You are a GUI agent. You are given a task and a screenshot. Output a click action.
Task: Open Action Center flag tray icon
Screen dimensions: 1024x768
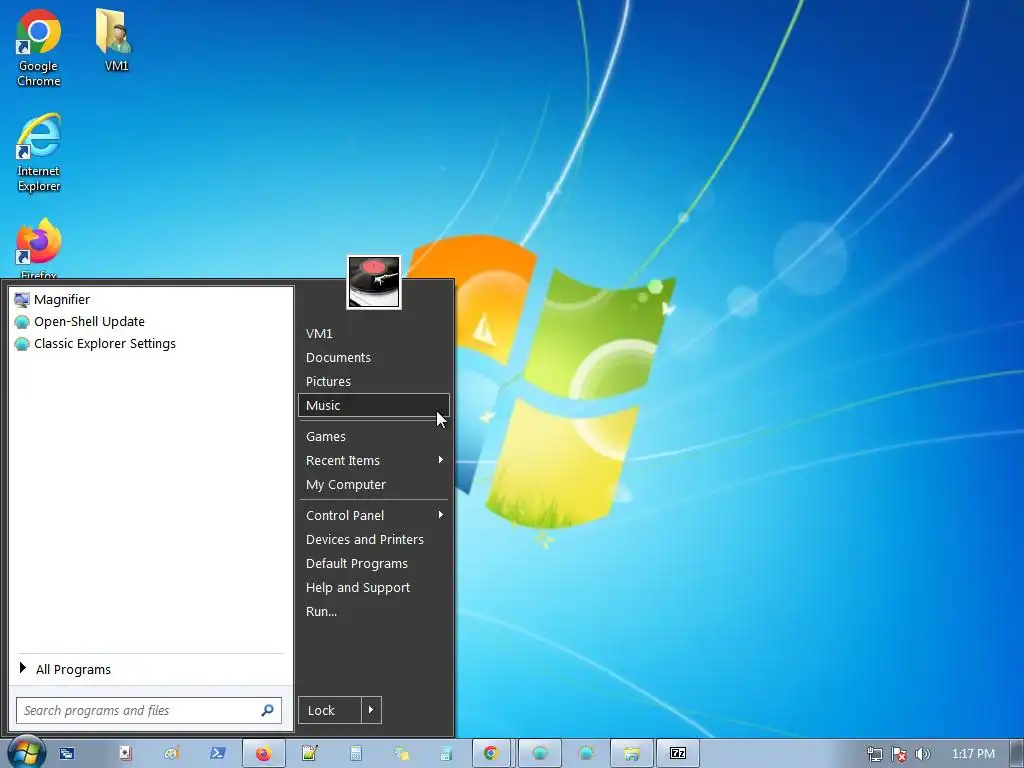[899, 754]
